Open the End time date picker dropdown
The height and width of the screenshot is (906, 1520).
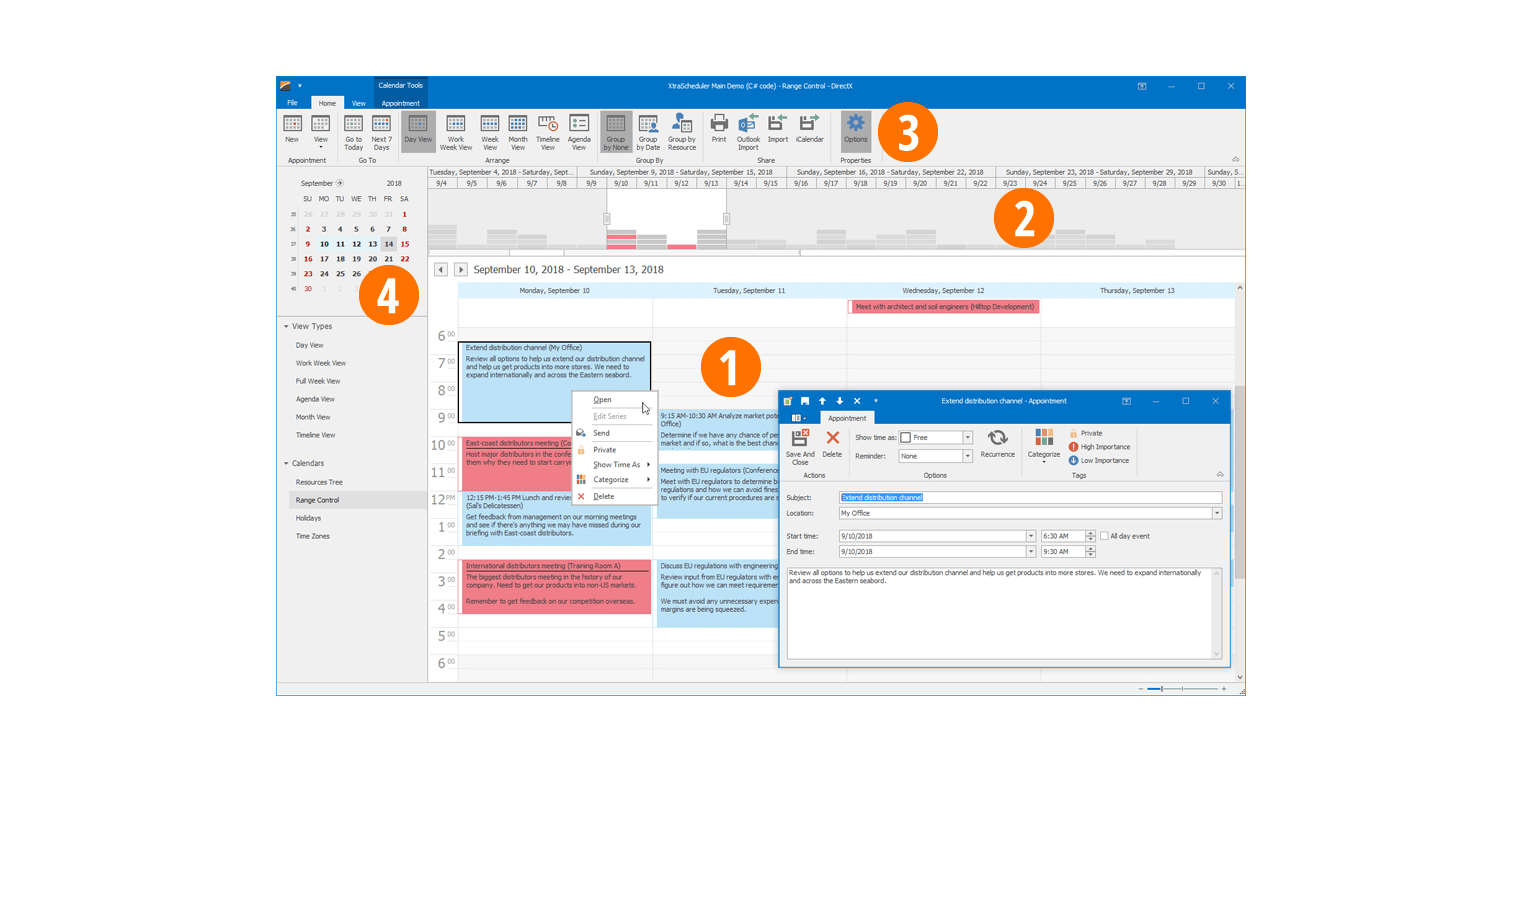pyautogui.click(x=1031, y=552)
